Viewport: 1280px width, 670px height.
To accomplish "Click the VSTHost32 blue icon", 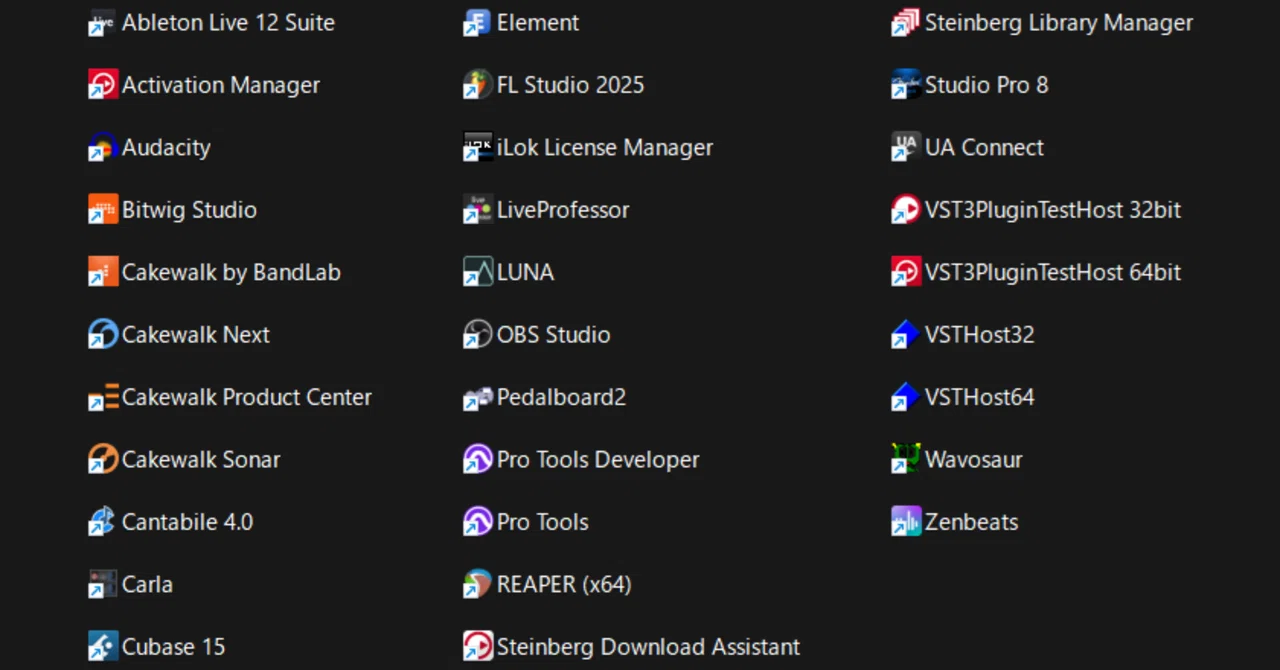I will (x=906, y=335).
